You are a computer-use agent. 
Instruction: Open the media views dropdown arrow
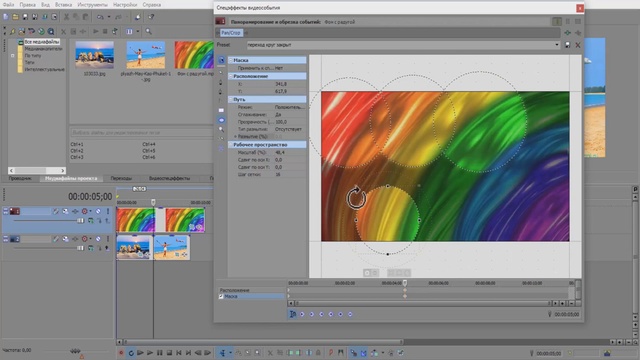click(138, 31)
